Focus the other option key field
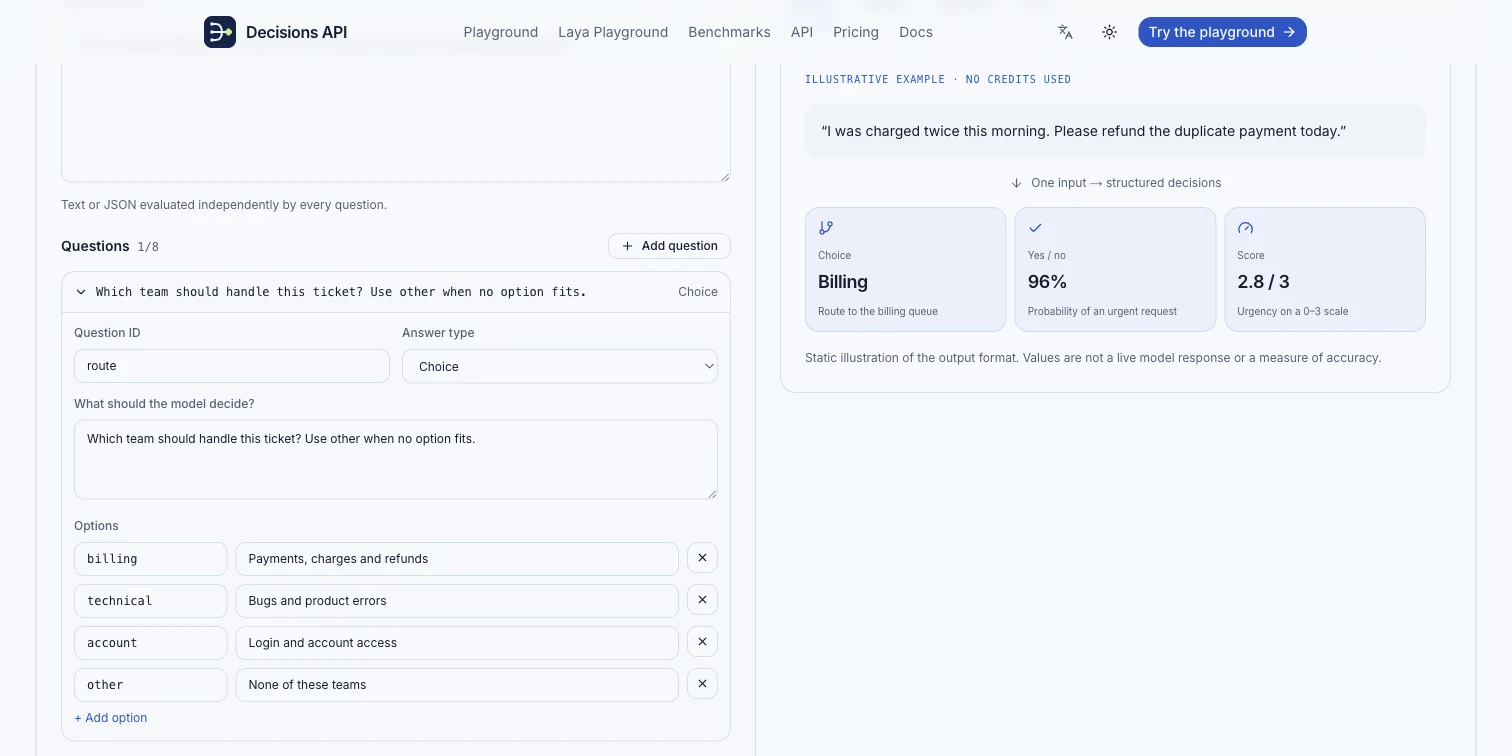The height and width of the screenshot is (756, 1512). [151, 685]
